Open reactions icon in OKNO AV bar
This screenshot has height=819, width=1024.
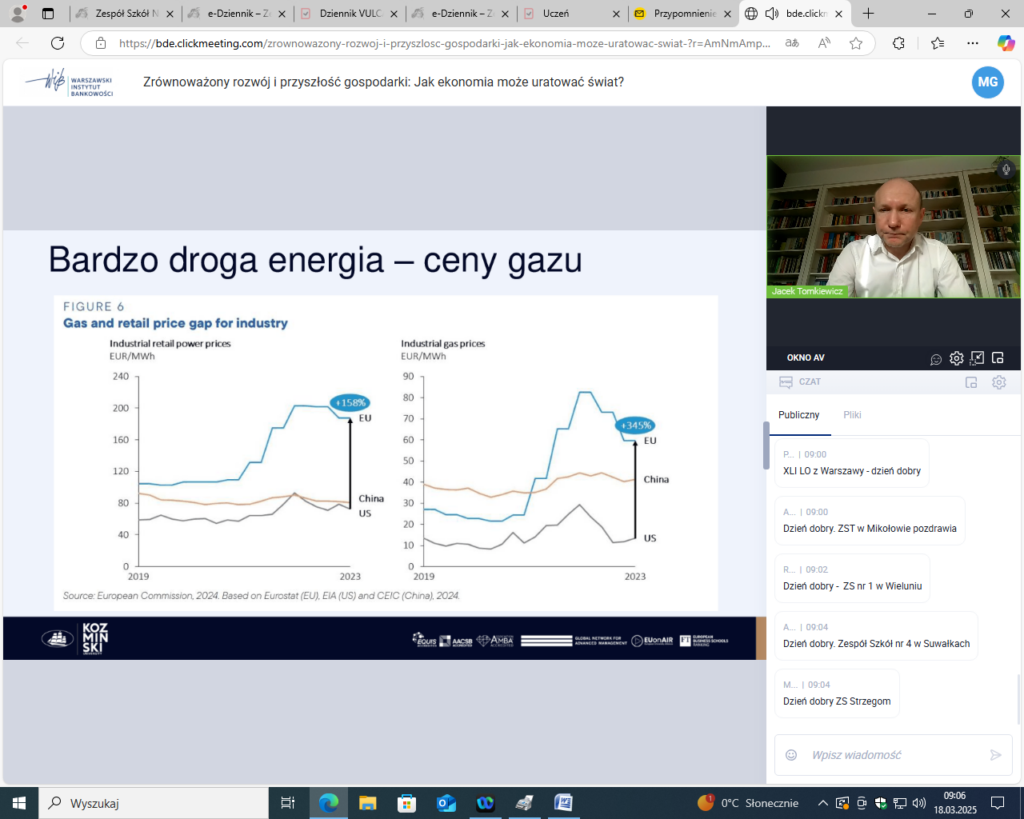point(936,359)
